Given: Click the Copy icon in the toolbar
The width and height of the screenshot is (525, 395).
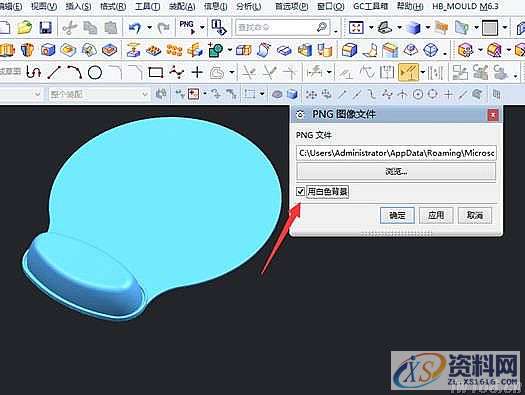Looking at the screenshot, I should [90, 28].
